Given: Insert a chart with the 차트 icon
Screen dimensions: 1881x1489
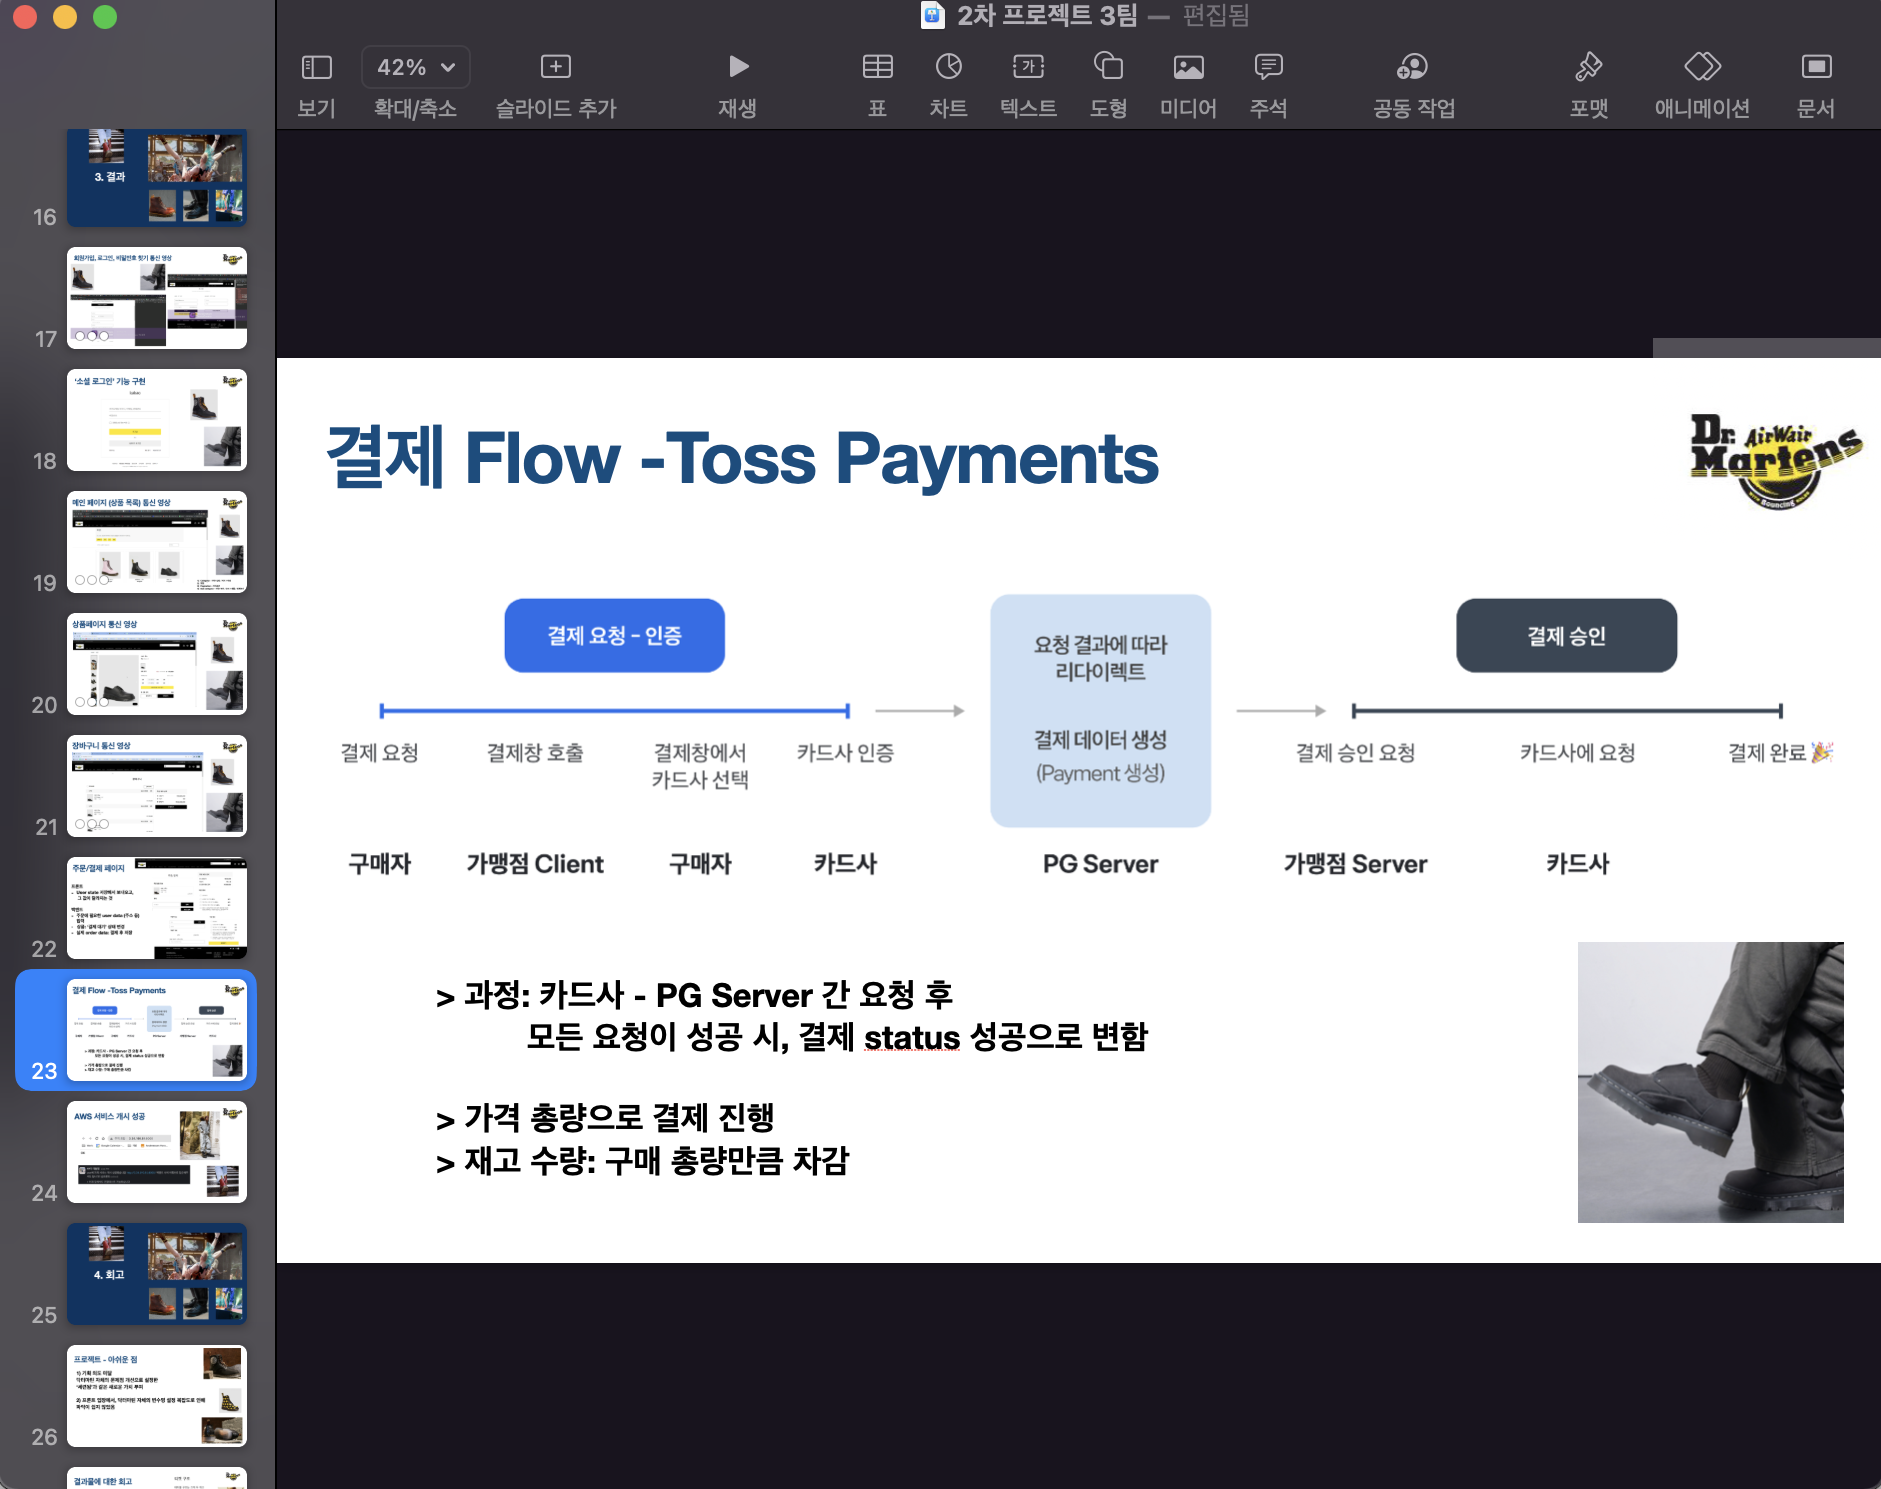Looking at the screenshot, I should tap(948, 67).
